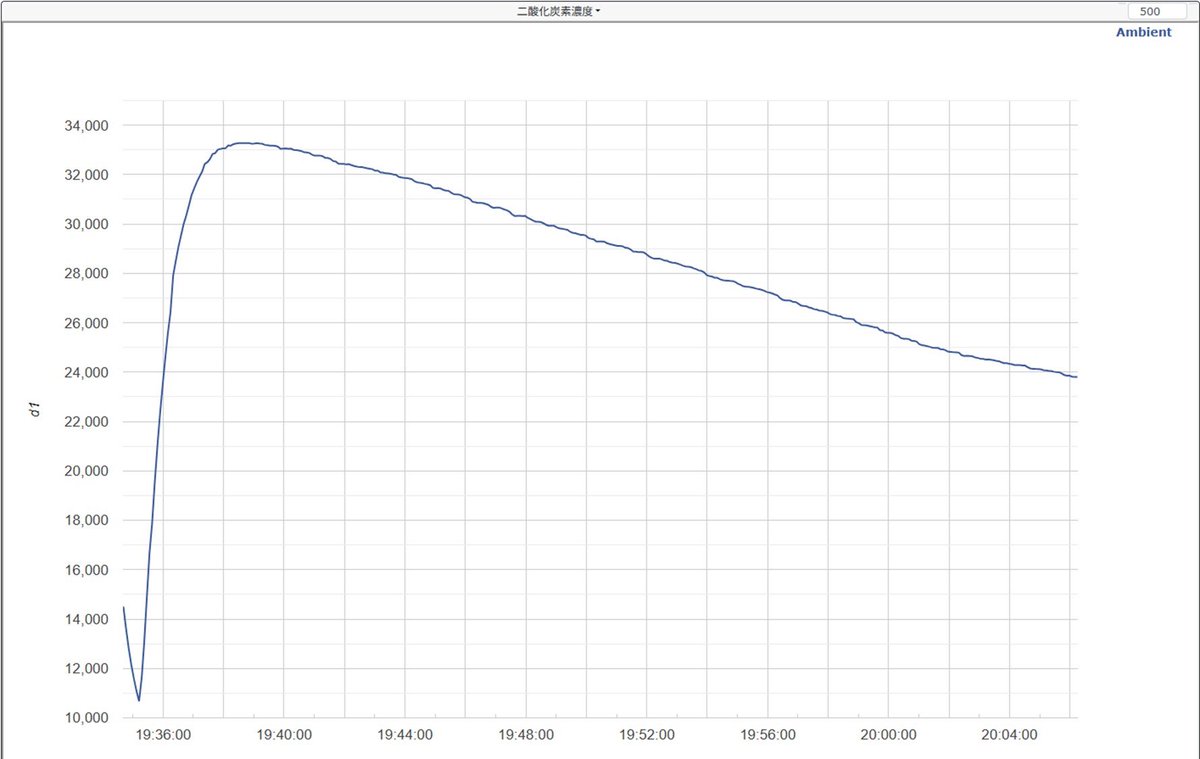Click the 18,000 y-axis value

click(x=85, y=521)
